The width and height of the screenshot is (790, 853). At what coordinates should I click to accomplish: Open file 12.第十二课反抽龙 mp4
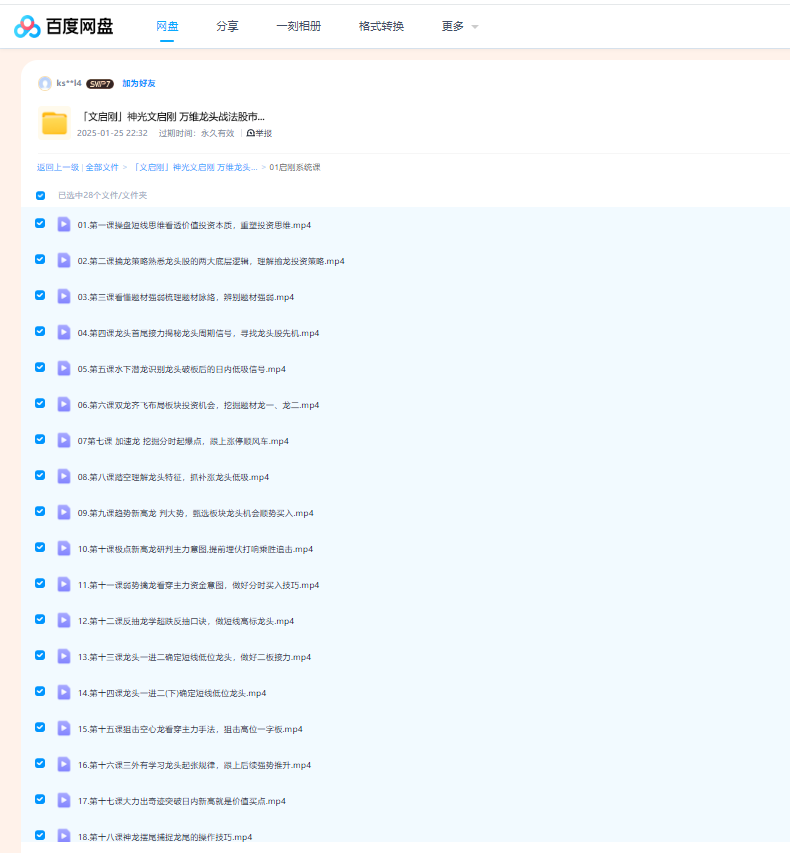pos(186,621)
